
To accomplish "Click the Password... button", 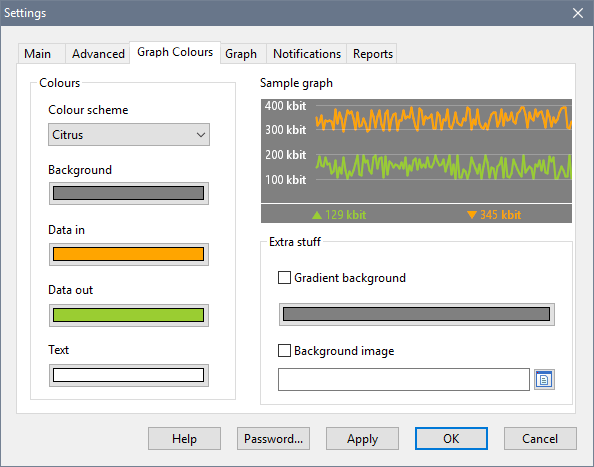I will [274, 439].
